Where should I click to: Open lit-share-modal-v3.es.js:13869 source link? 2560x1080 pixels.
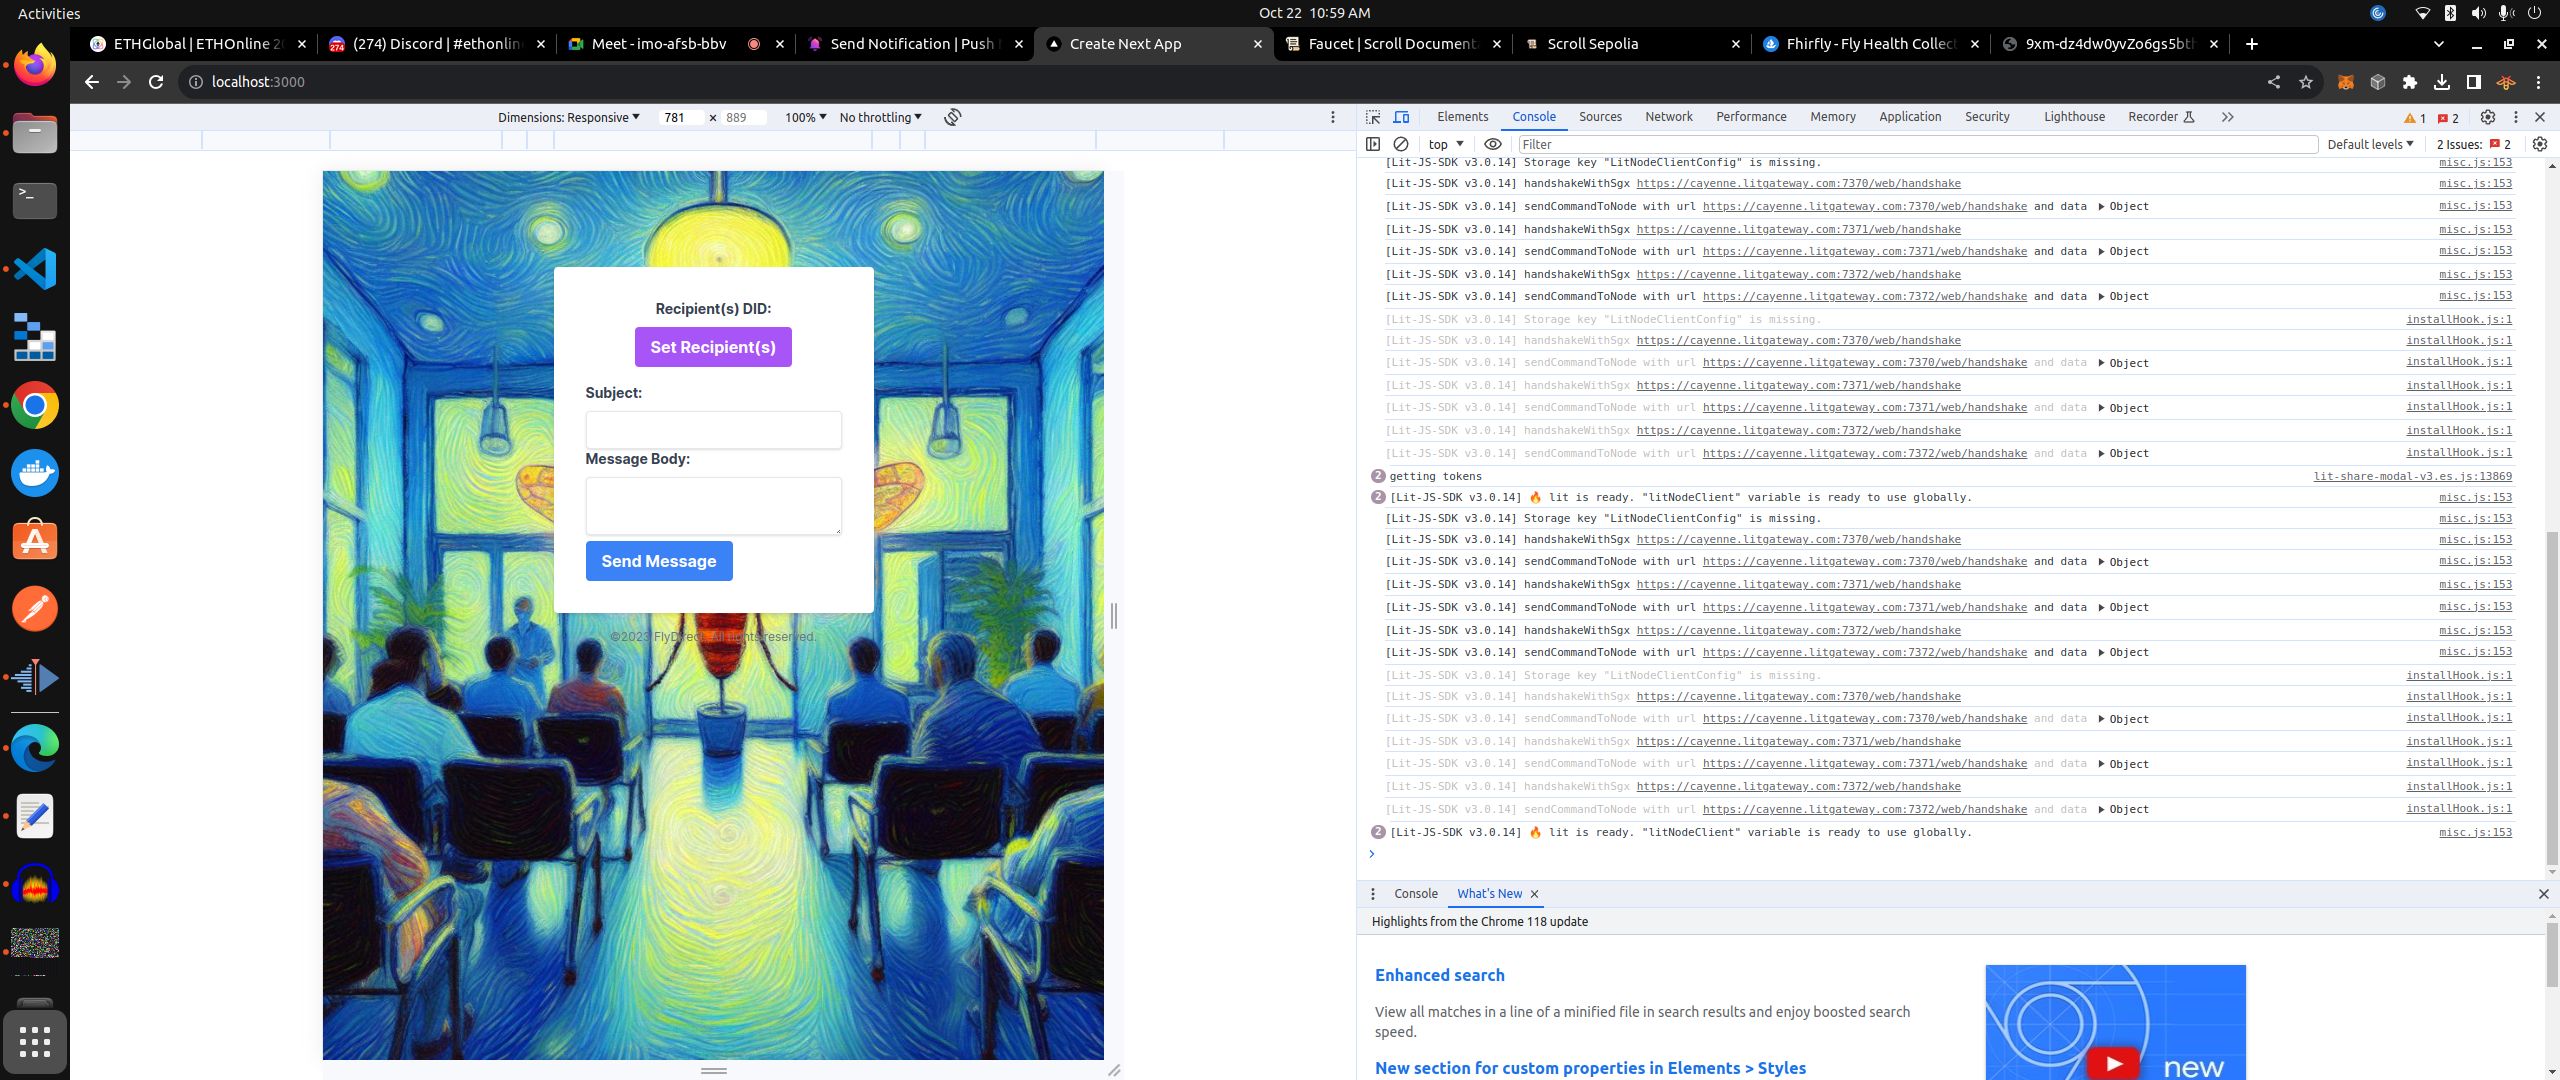point(2412,477)
